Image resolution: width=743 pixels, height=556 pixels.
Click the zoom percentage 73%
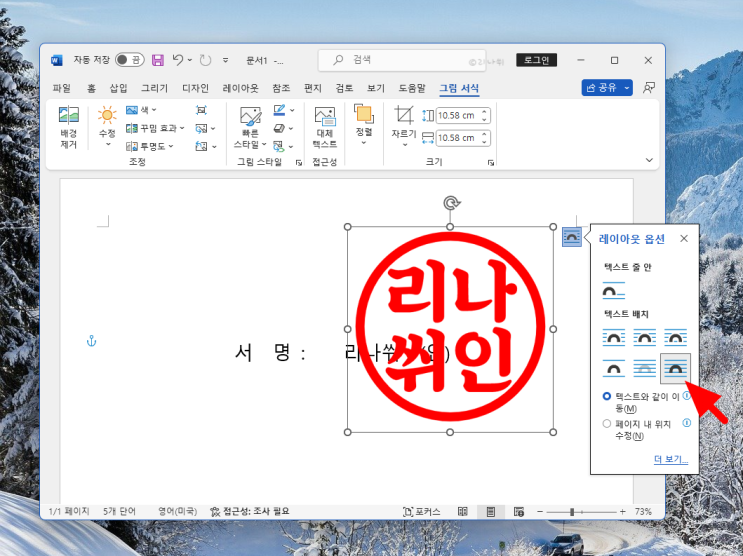643,511
